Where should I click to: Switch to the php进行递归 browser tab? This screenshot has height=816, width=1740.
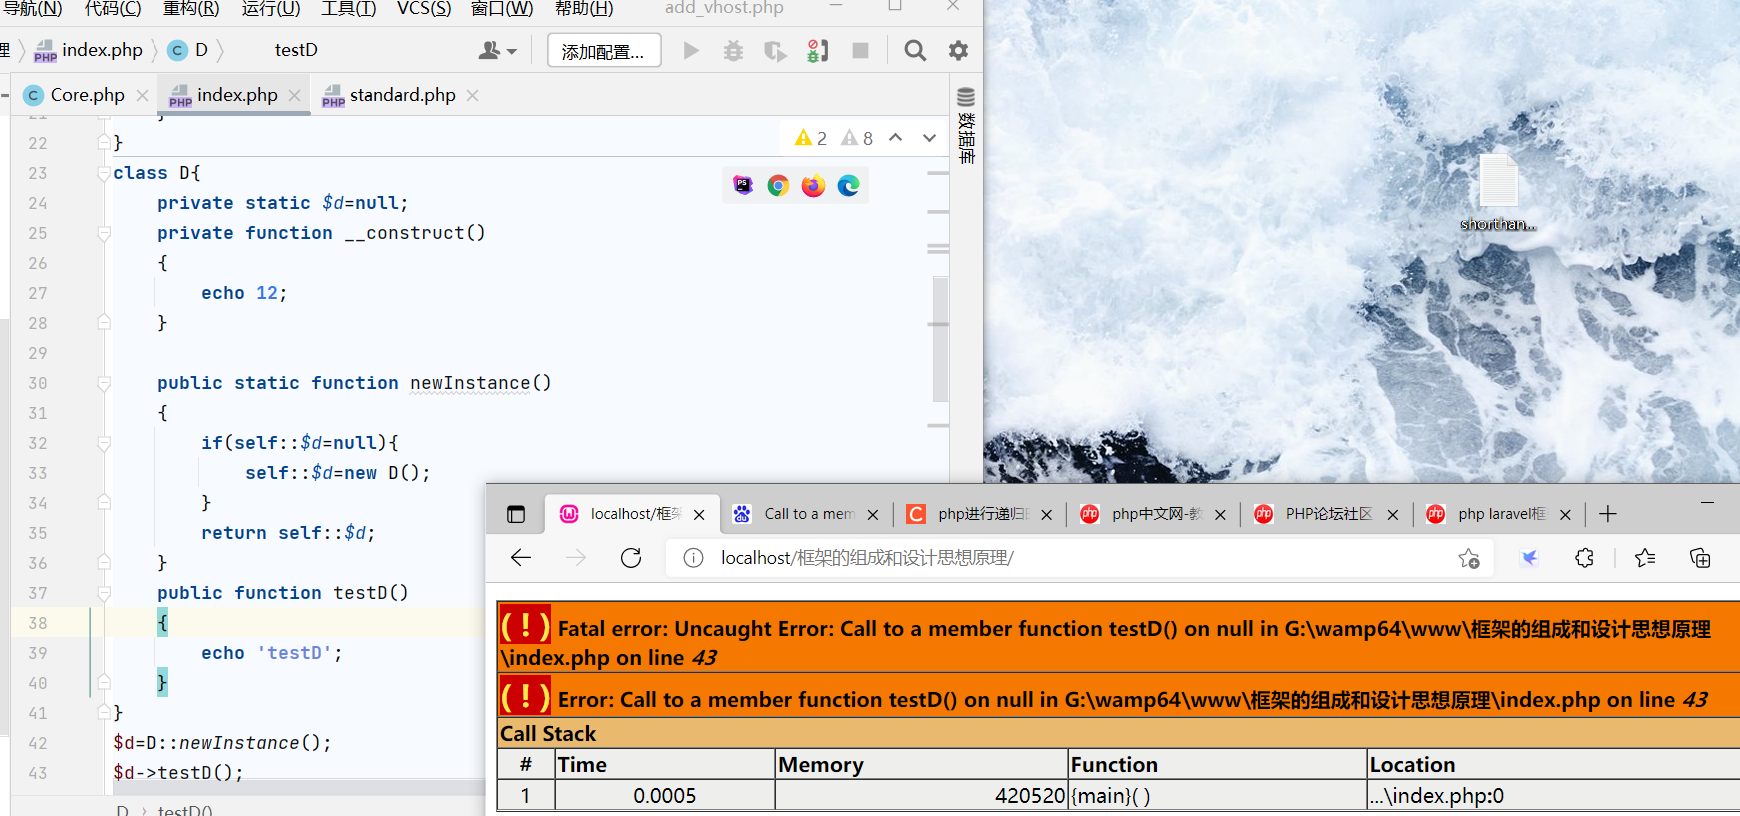click(x=982, y=514)
